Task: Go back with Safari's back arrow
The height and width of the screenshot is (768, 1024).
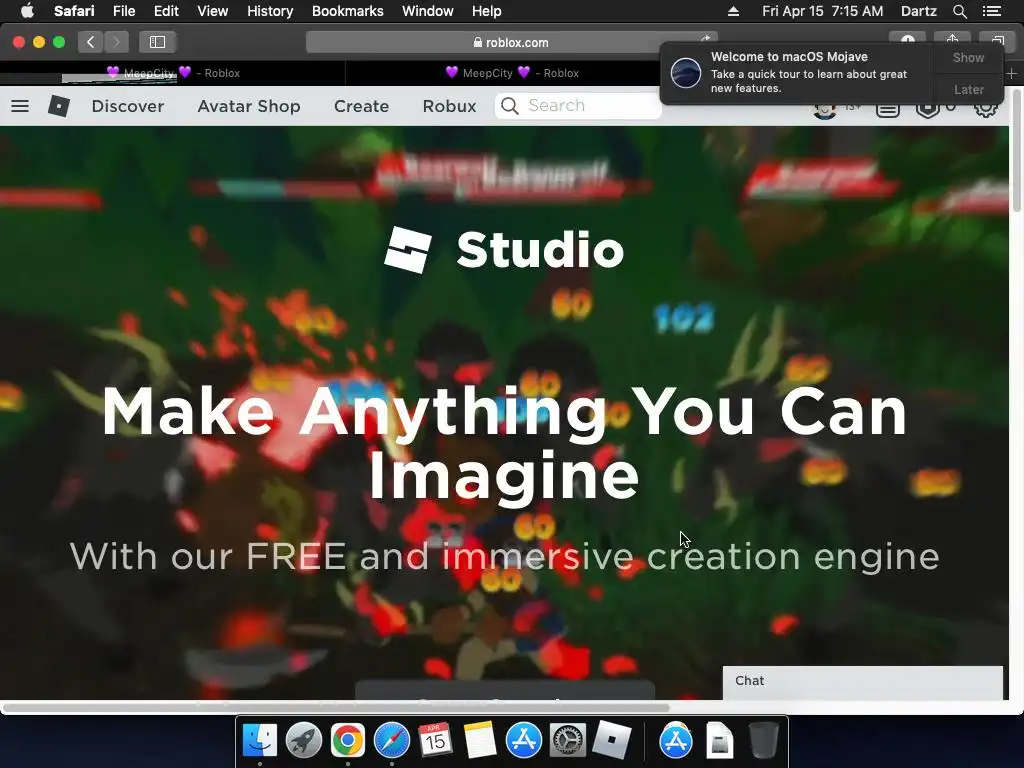Action: pos(91,42)
